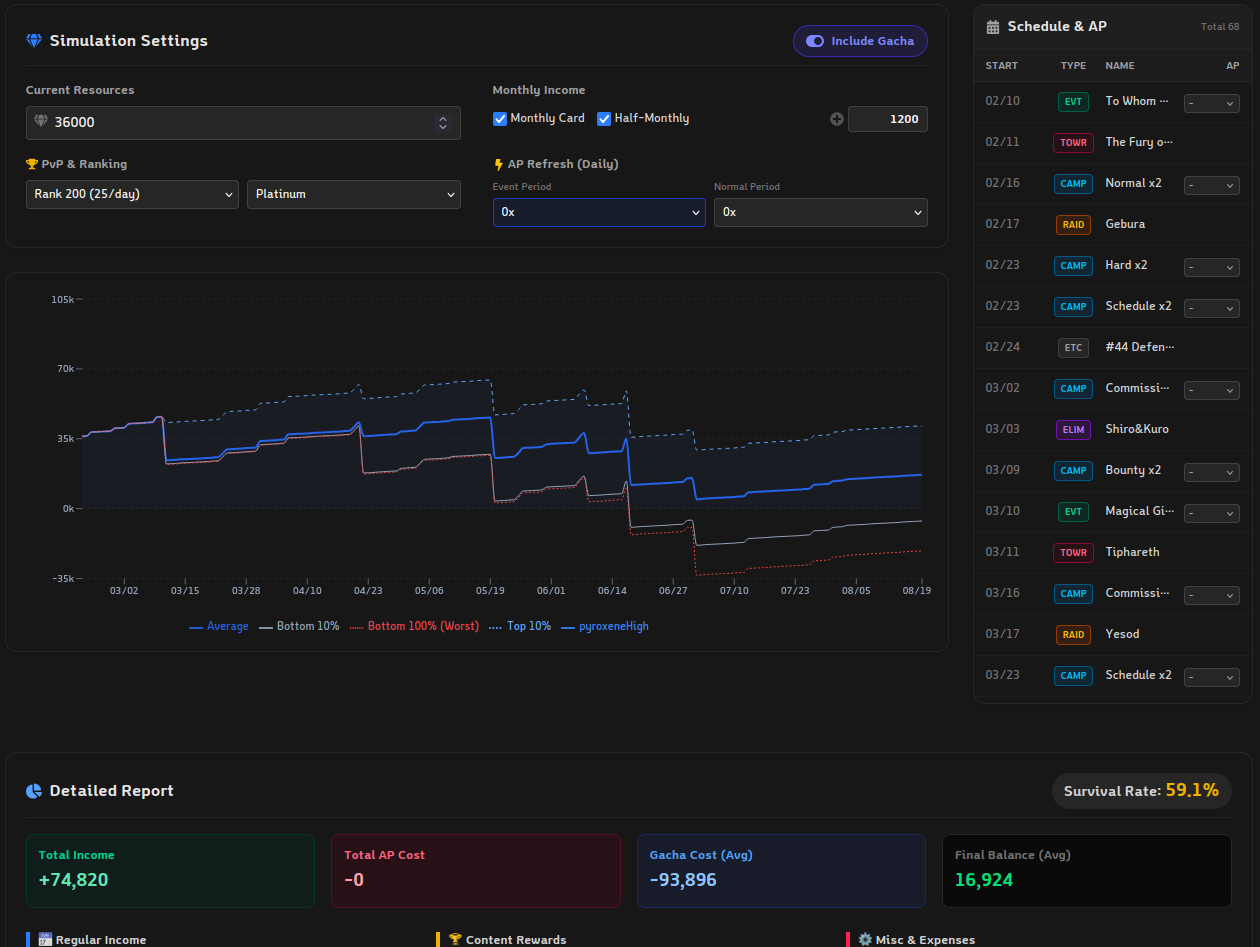1260x947 pixels.
Task: Click the TOWR badge for Tiphareth
Action: [1073, 553]
